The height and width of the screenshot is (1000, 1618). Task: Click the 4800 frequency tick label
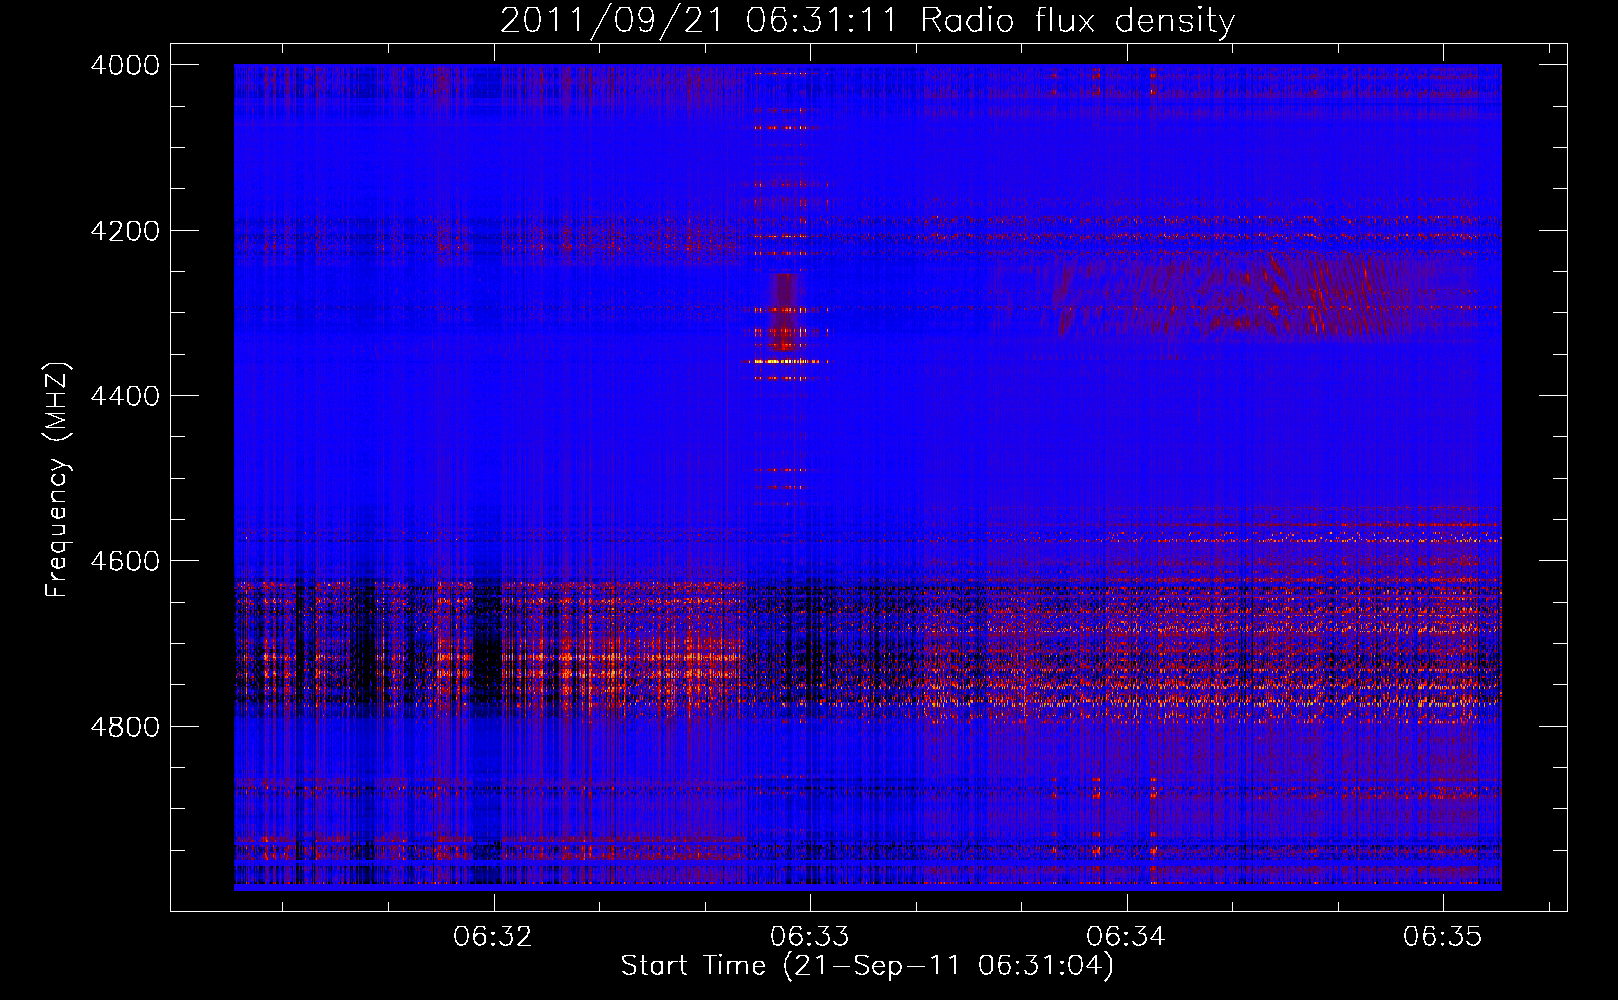(125, 727)
